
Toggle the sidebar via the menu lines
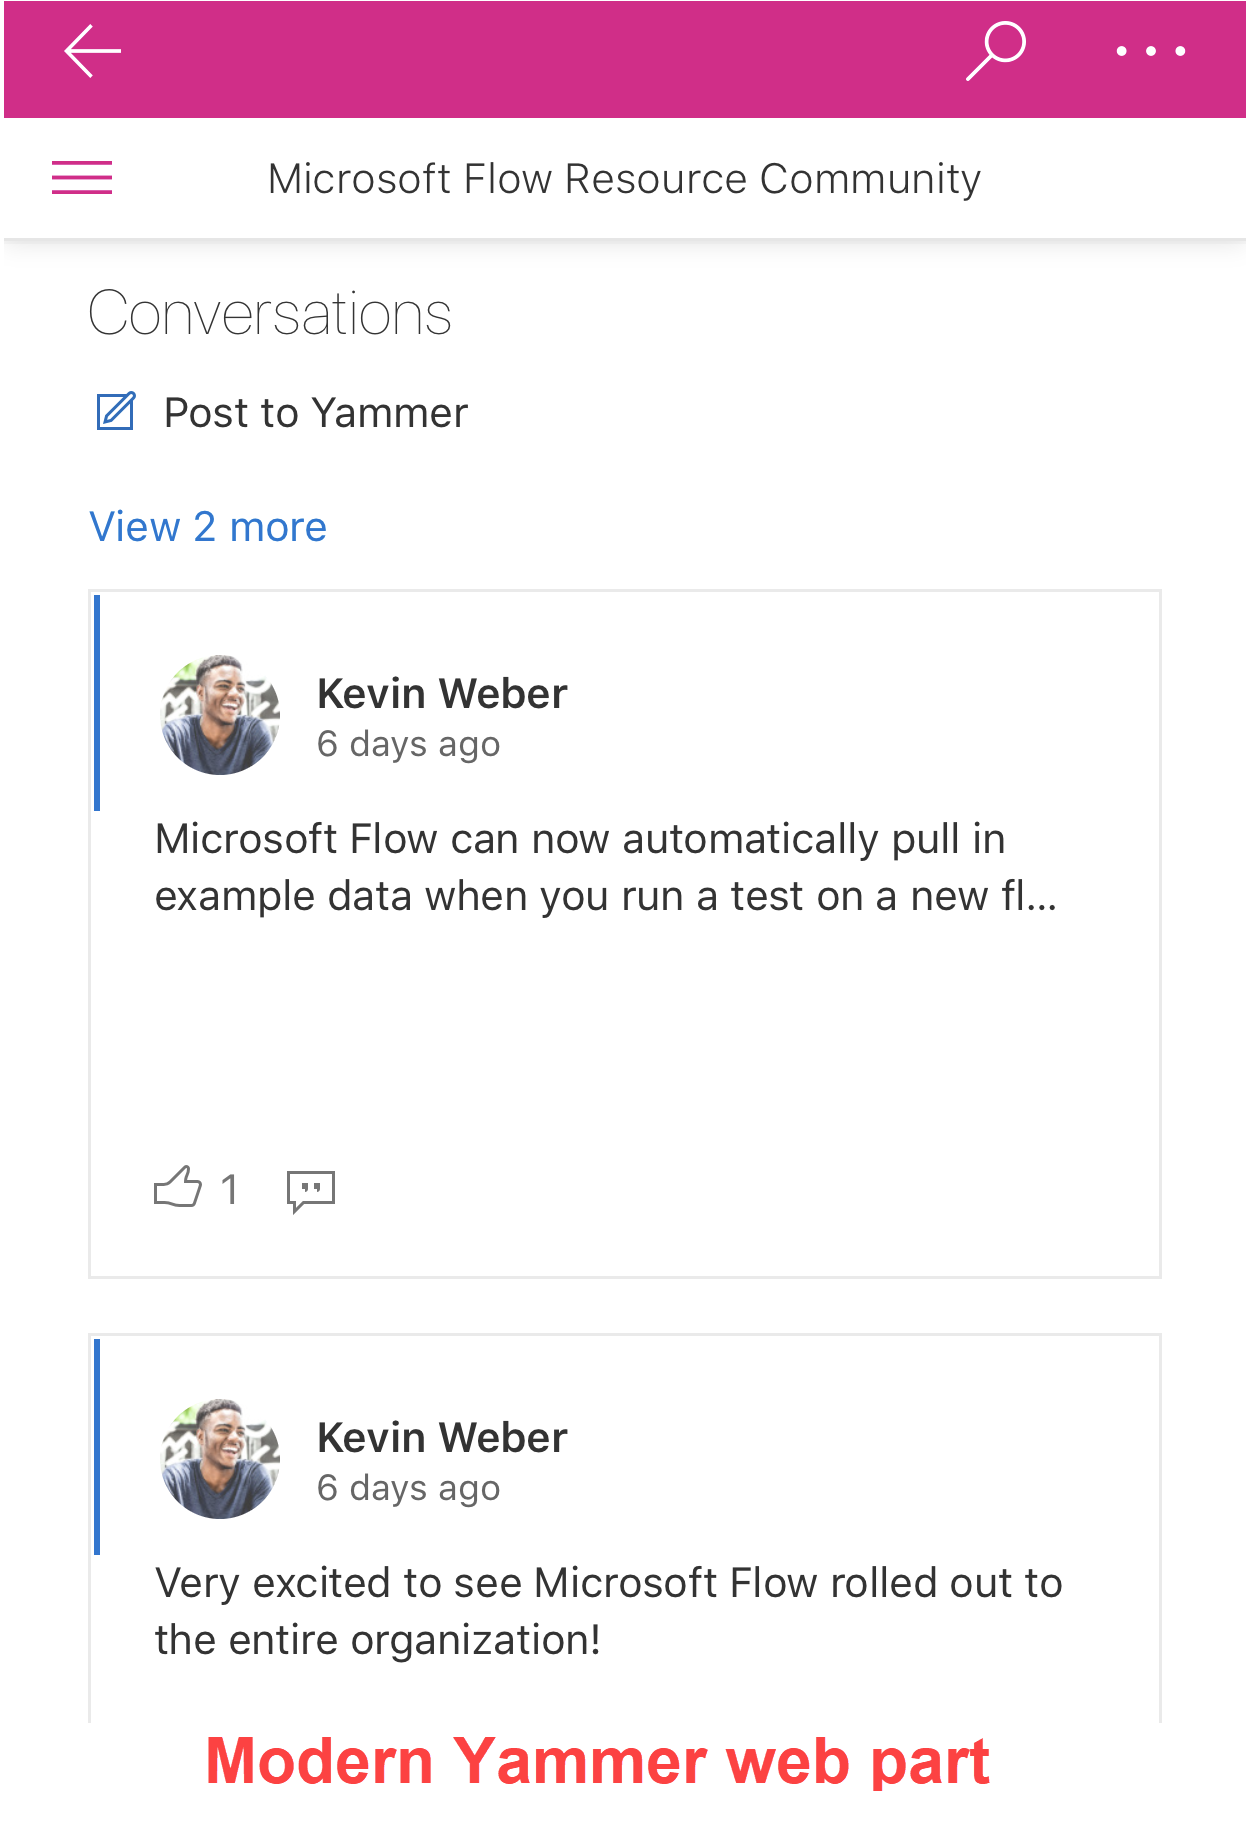coord(81,177)
